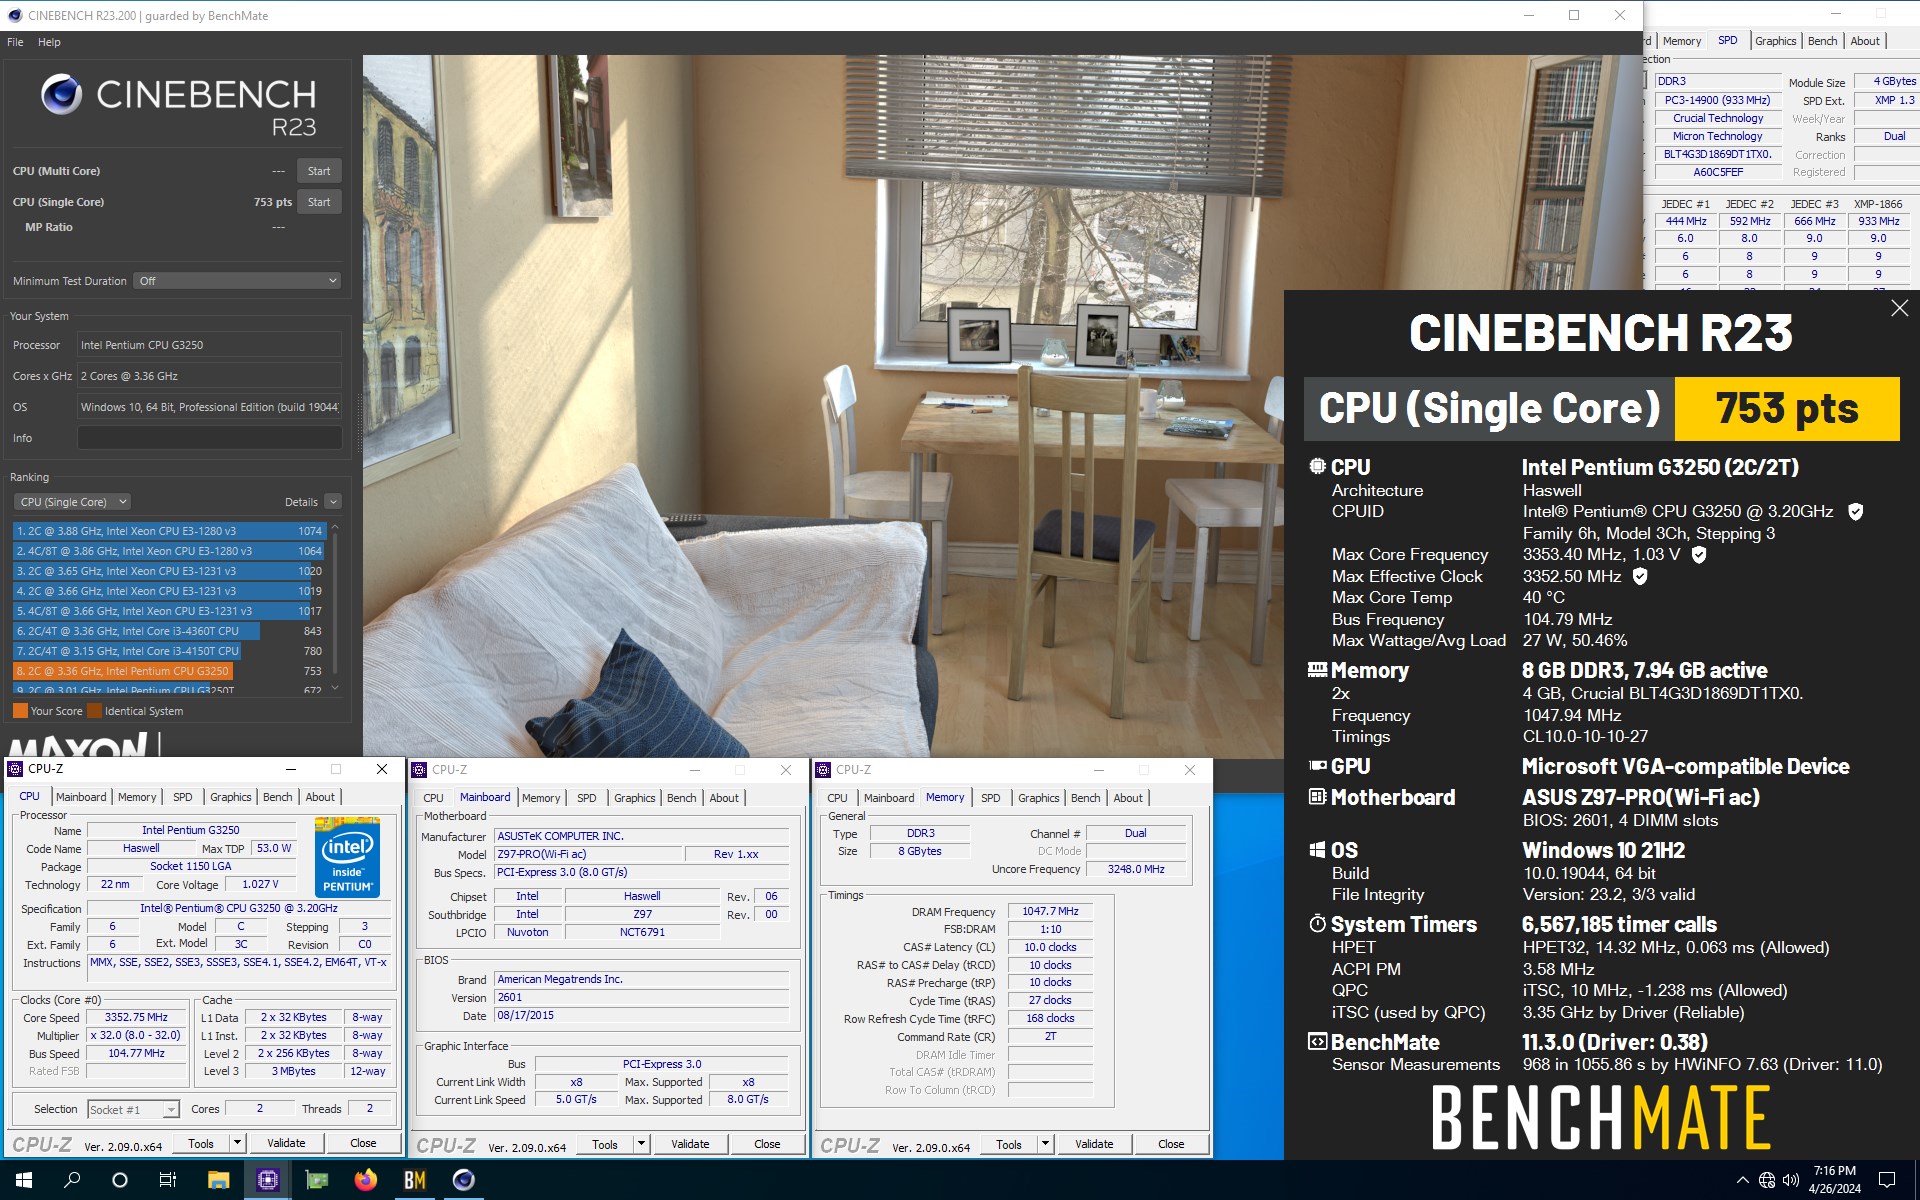This screenshot has width=1920, height=1200.
Task: Open CPU (Single Core) ranking dropdown
Action: (73, 502)
